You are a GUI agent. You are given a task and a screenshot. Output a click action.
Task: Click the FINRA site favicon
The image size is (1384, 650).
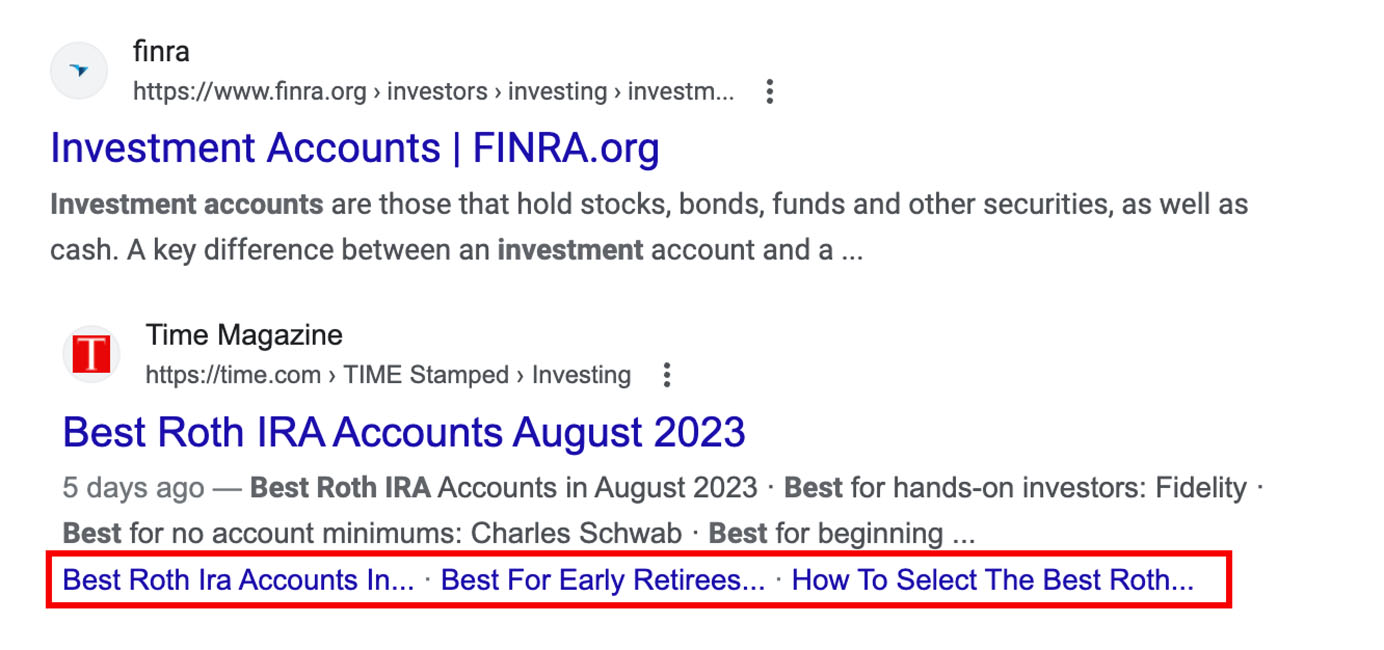pyautogui.click(x=78, y=70)
